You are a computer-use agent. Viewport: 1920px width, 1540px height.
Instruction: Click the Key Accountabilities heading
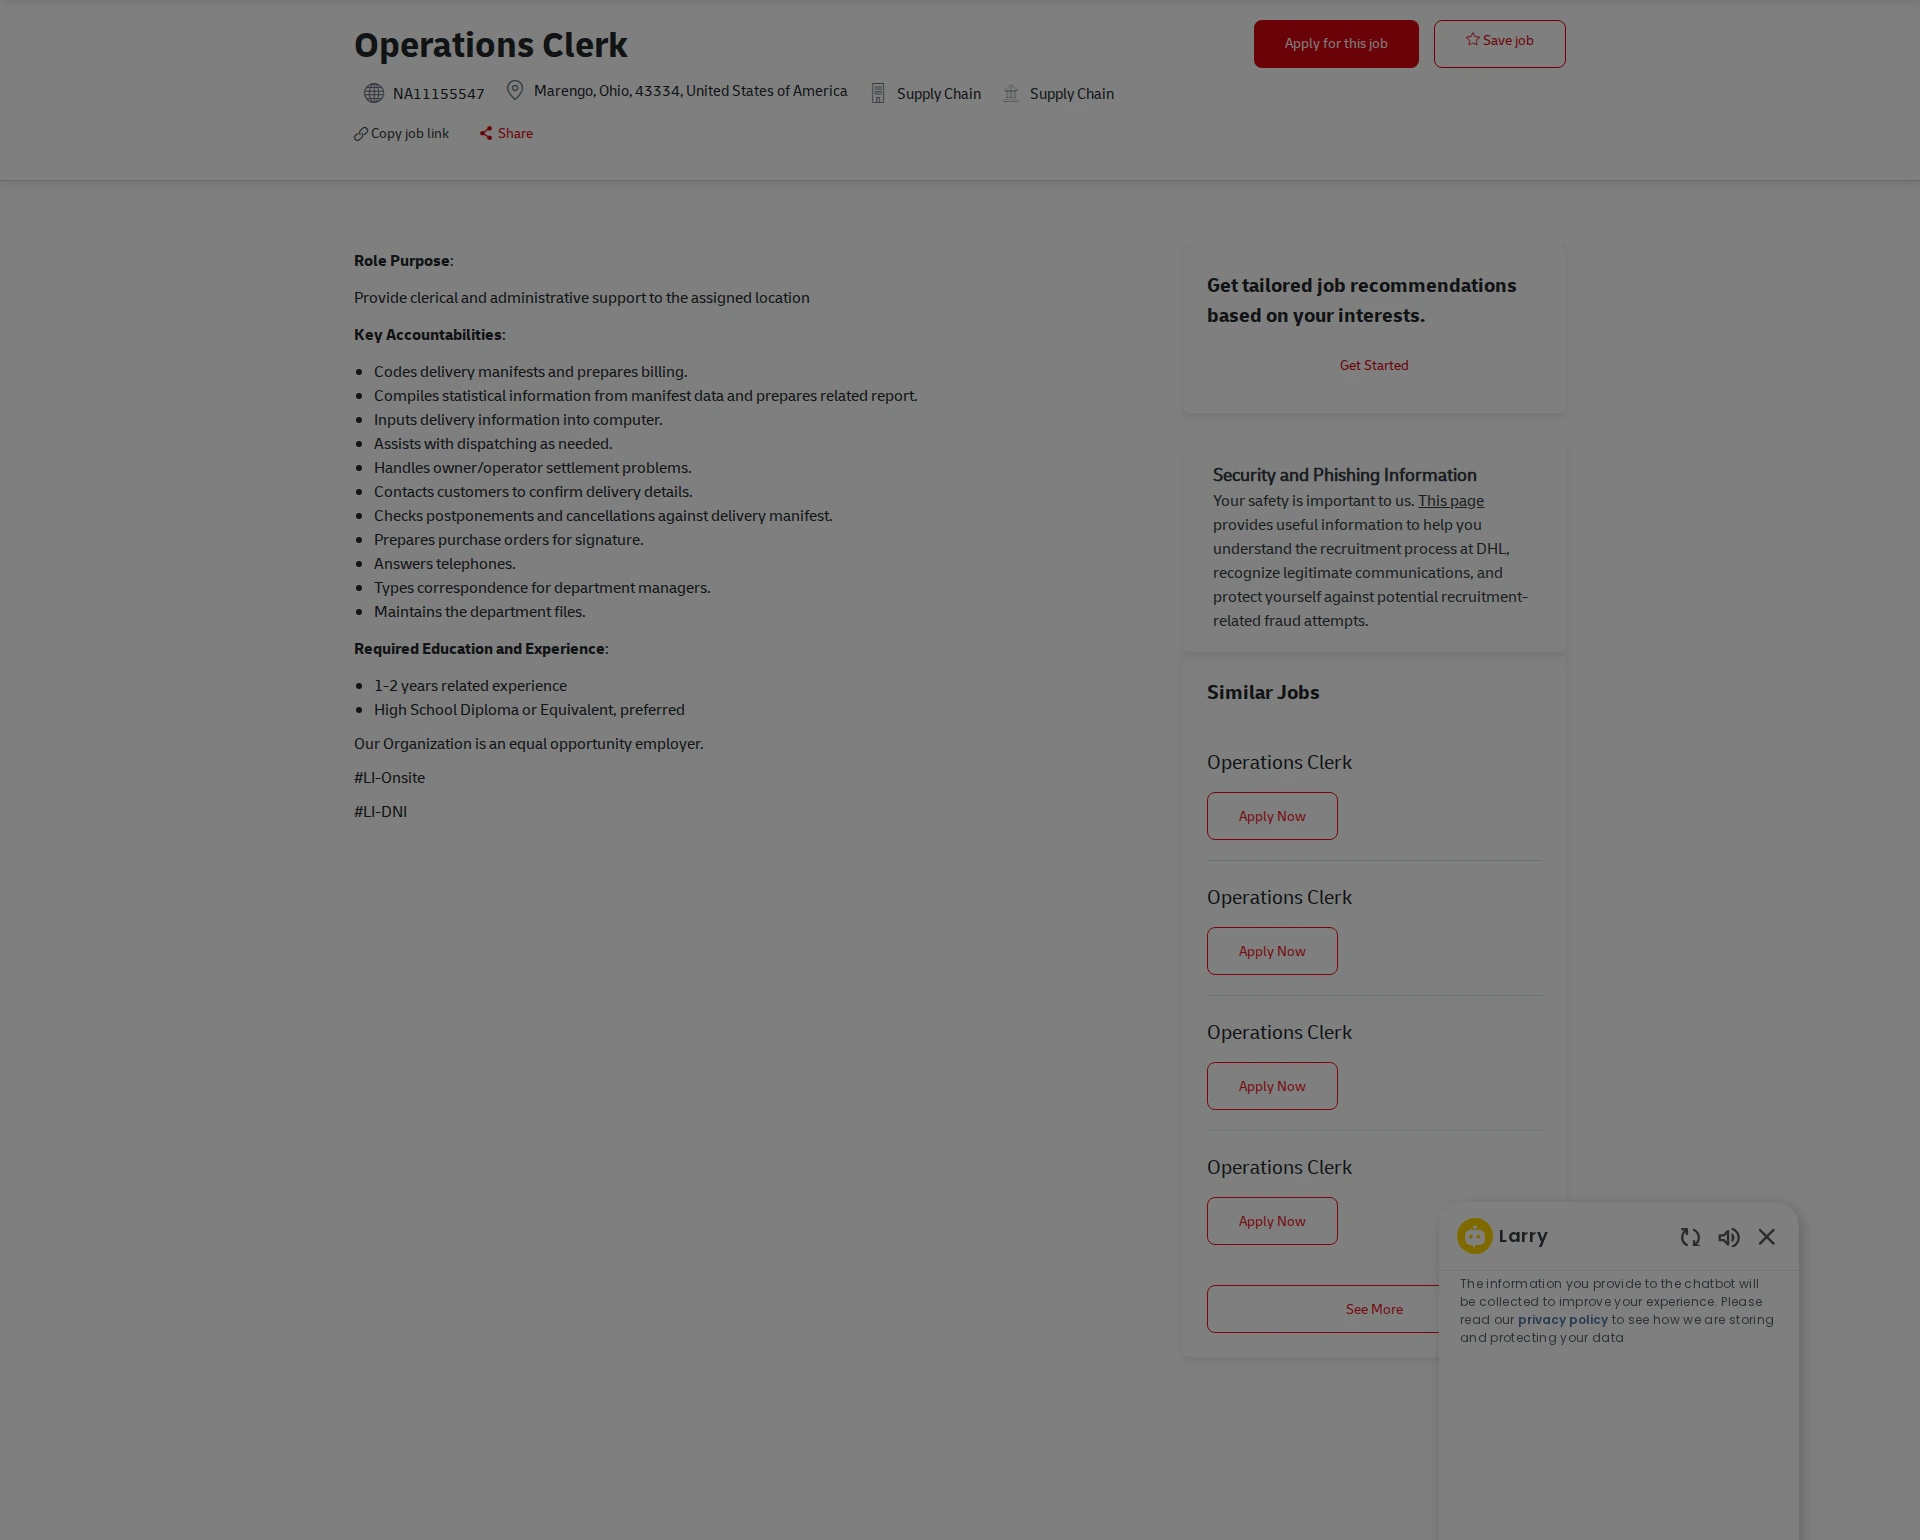pos(429,335)
